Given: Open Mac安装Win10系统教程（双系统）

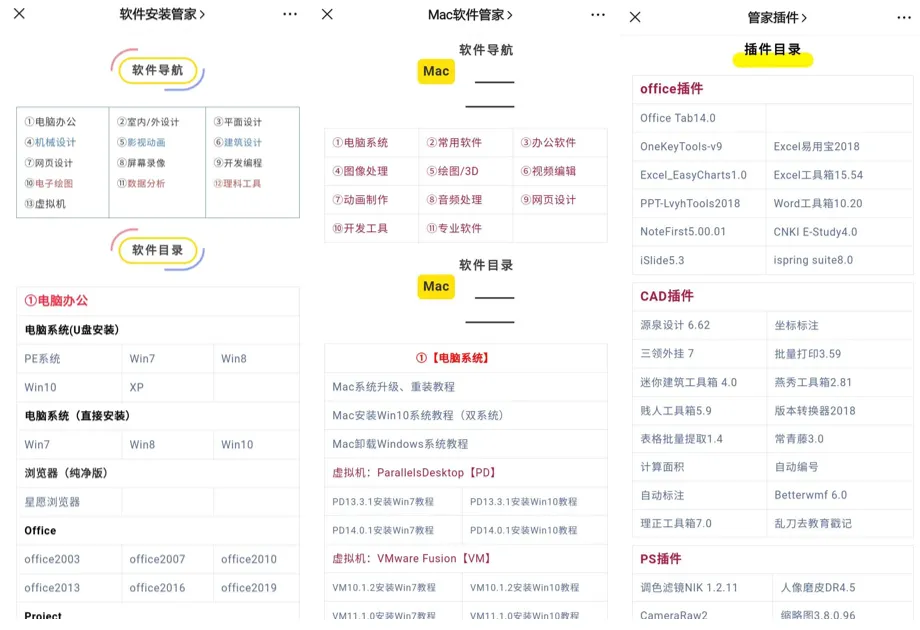Looking at the screenshot, I should [x=418, y=415].
